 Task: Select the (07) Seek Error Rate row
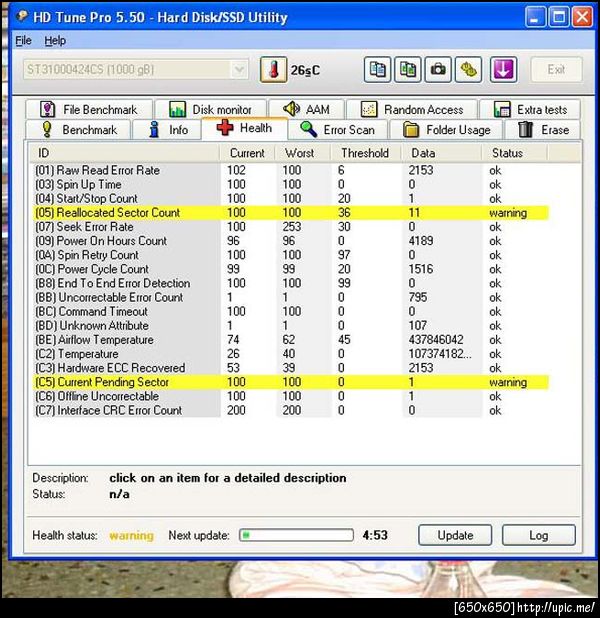point(289,227)
